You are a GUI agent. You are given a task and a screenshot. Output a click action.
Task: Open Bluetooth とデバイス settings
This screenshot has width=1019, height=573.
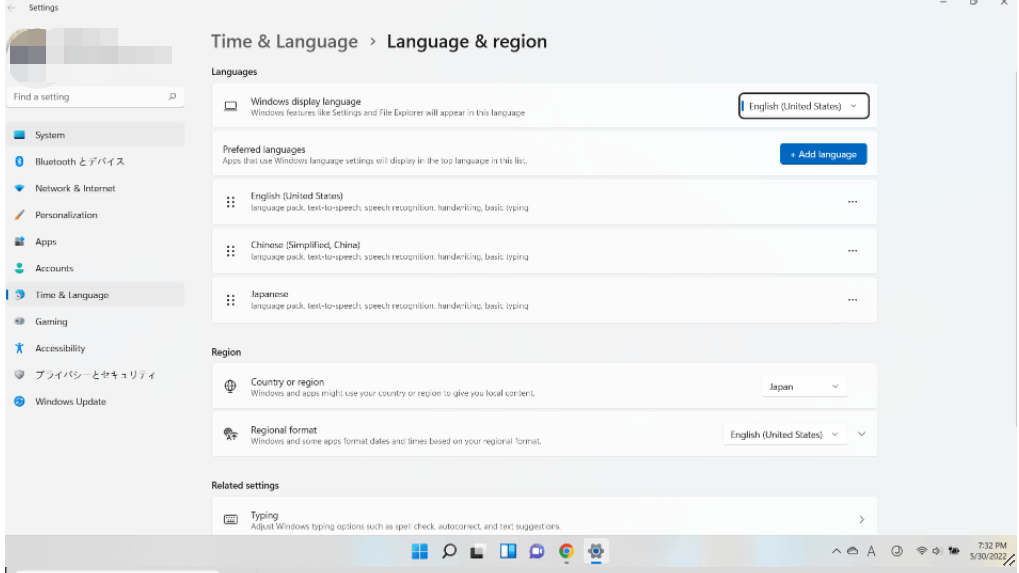coord(95,162)
